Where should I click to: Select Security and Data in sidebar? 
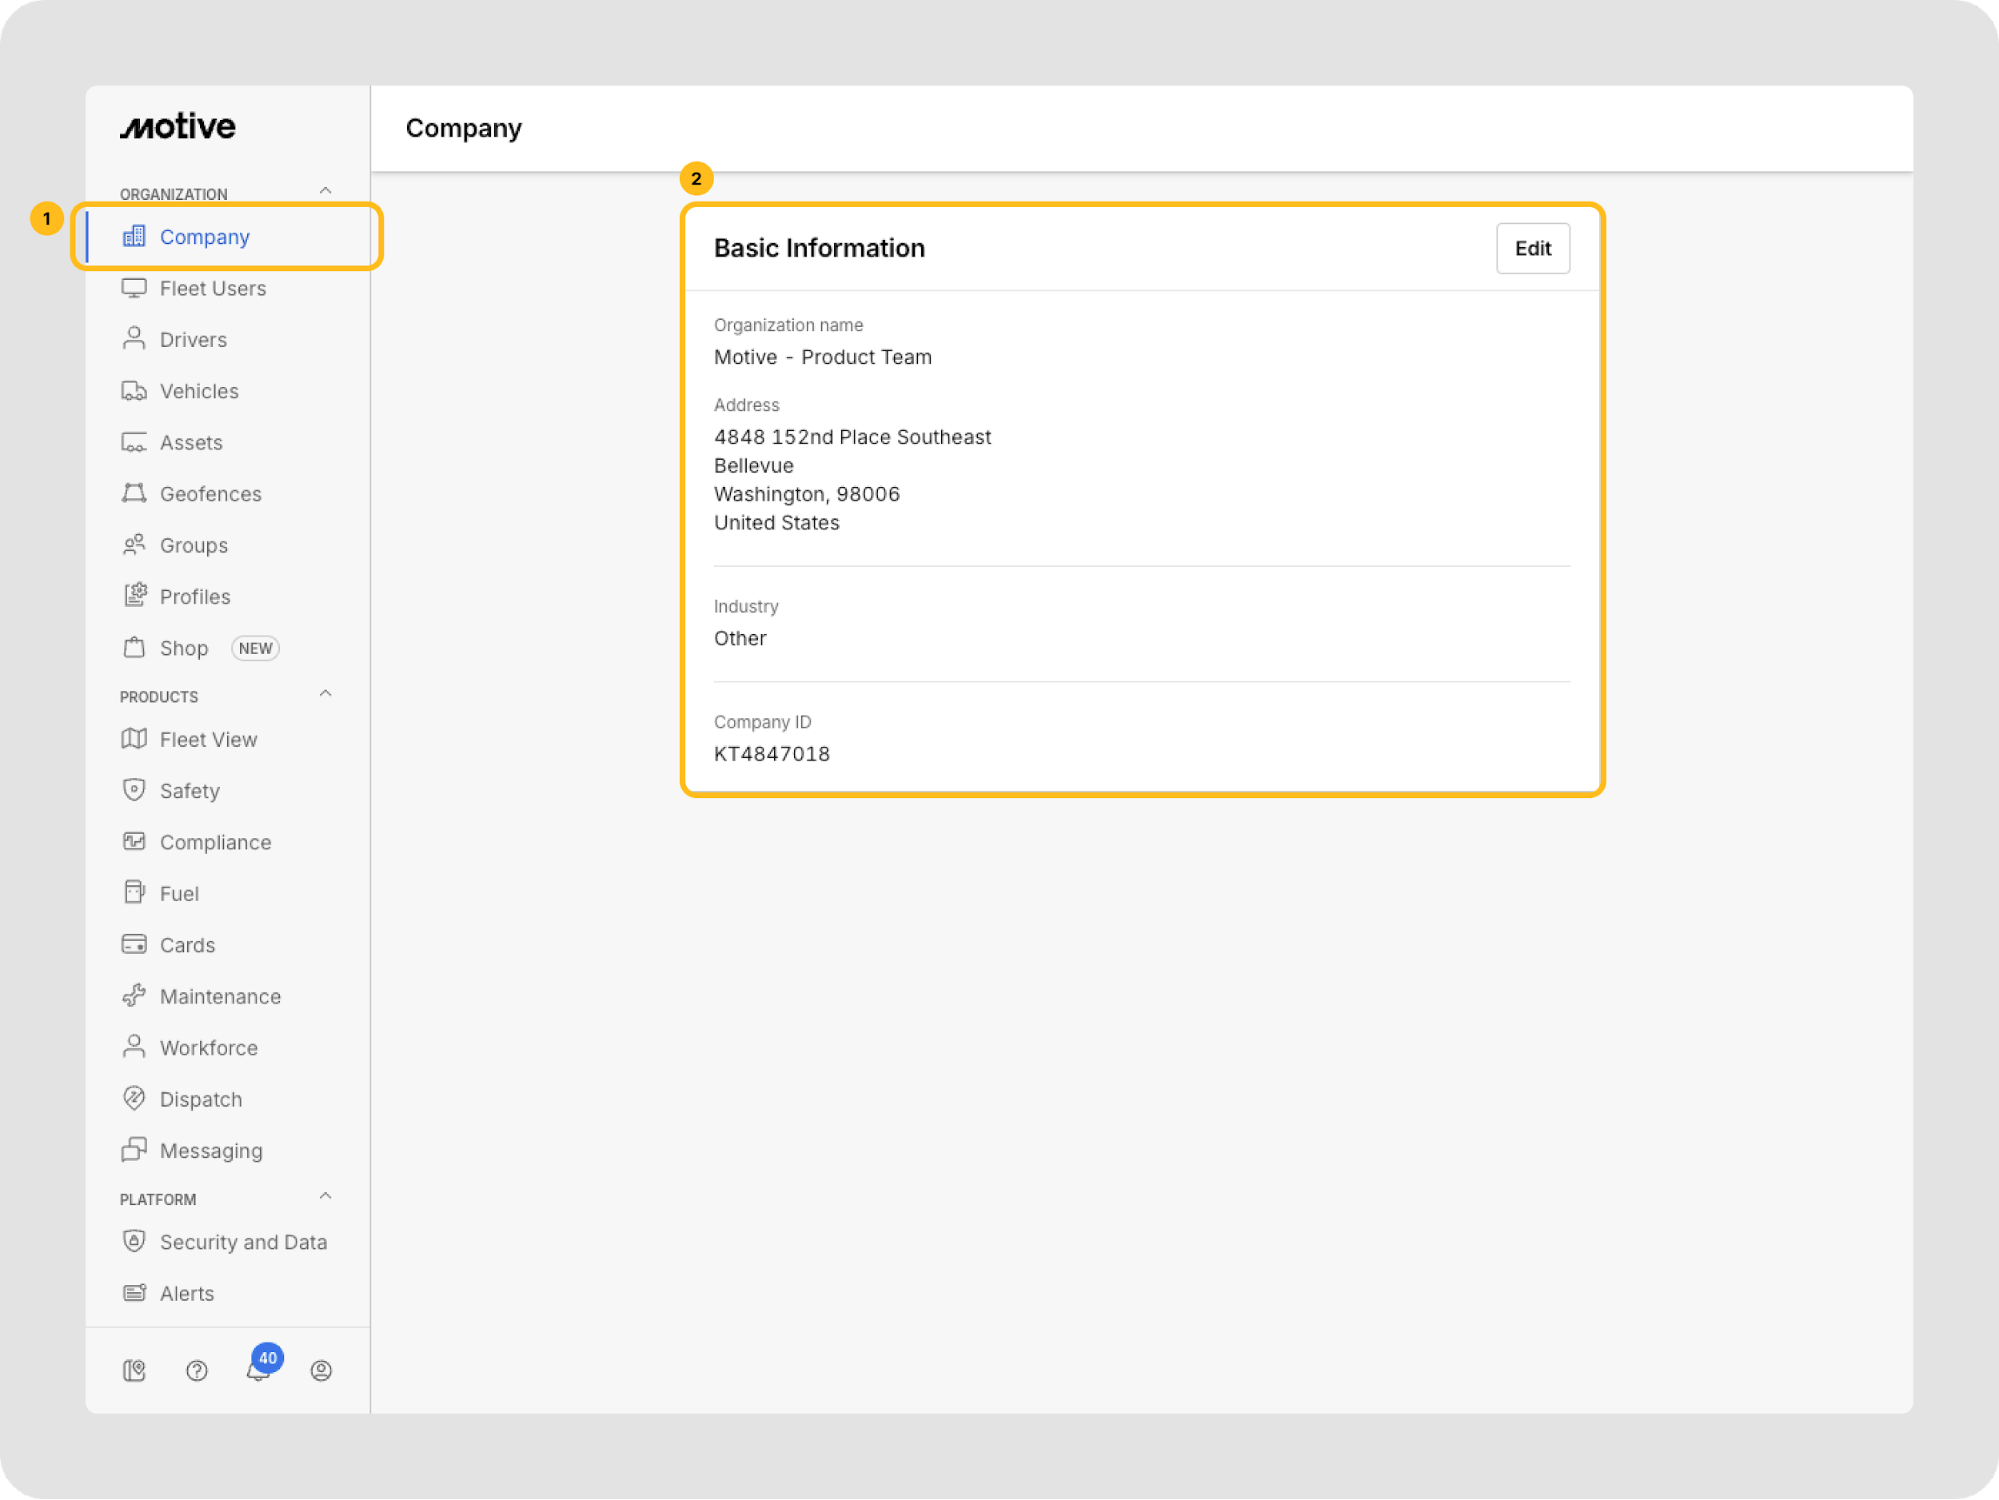click(243, 1242)
